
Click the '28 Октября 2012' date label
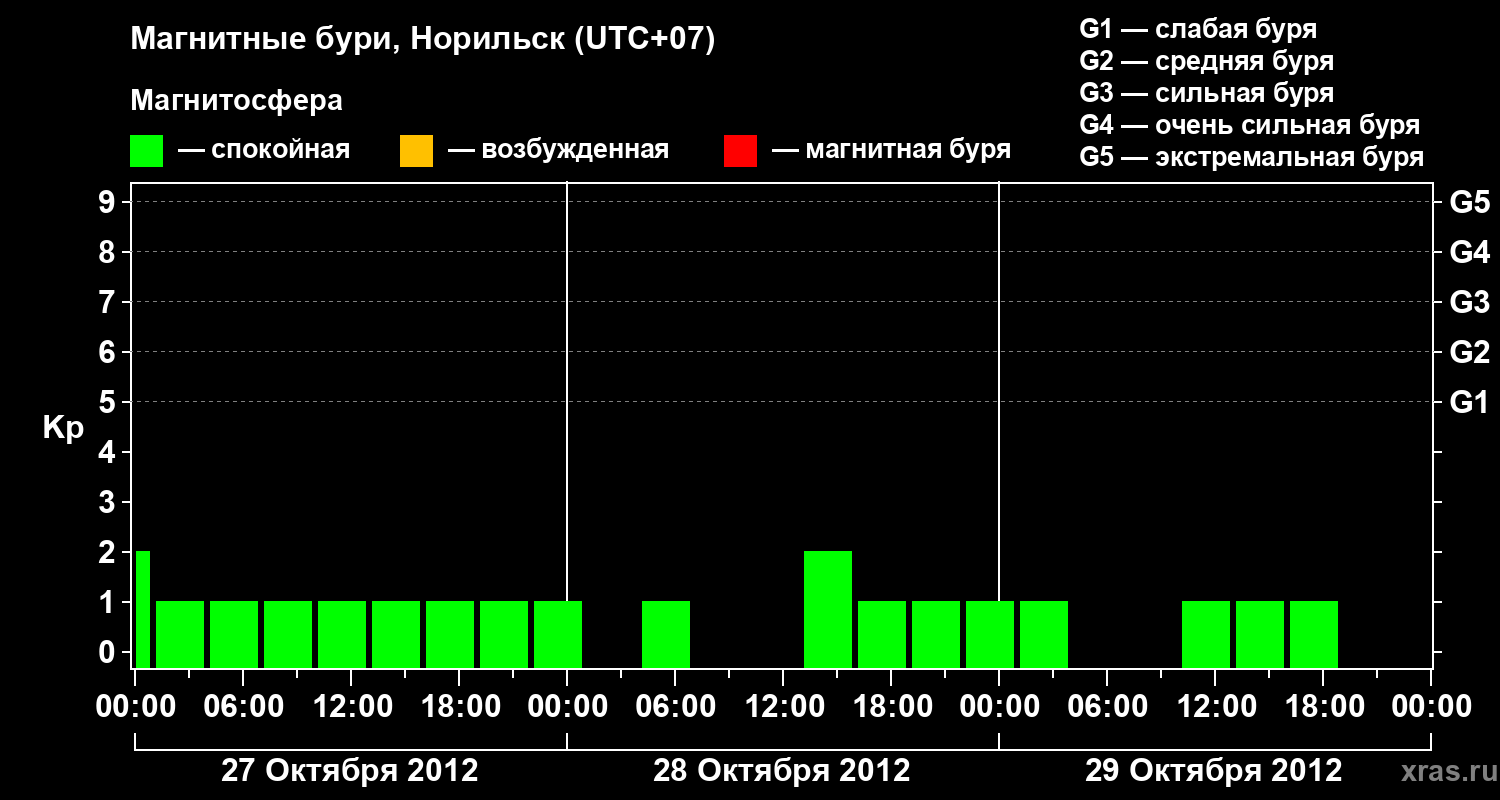point(782,771)
